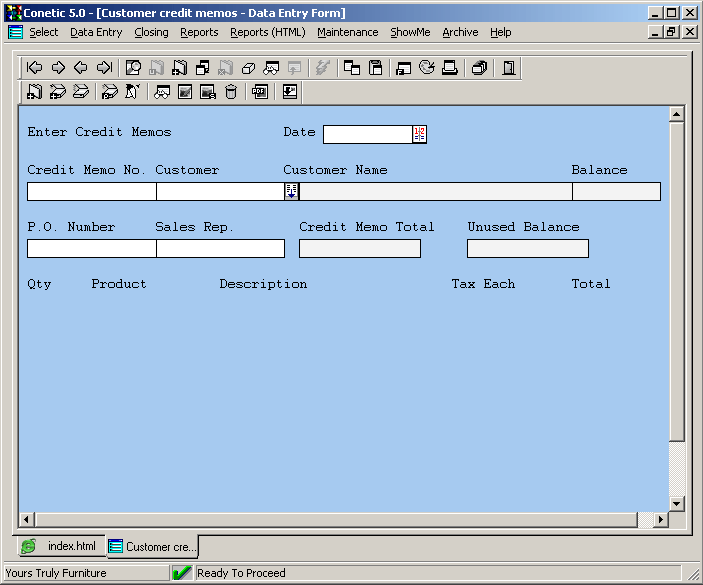Click the Credit Memo No. input field

(91, 191)
